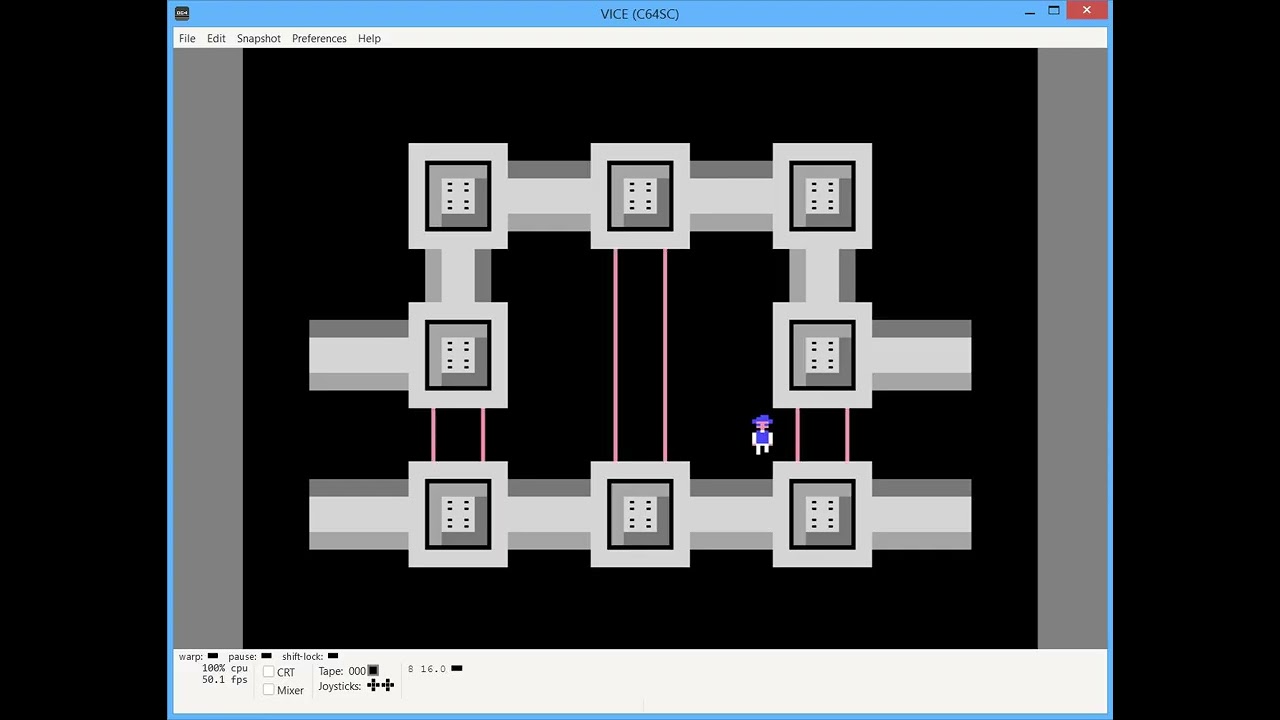Toggle the pause indicator LED
The height and width of the screenshot is (720, 1280).
pos(266,656)
